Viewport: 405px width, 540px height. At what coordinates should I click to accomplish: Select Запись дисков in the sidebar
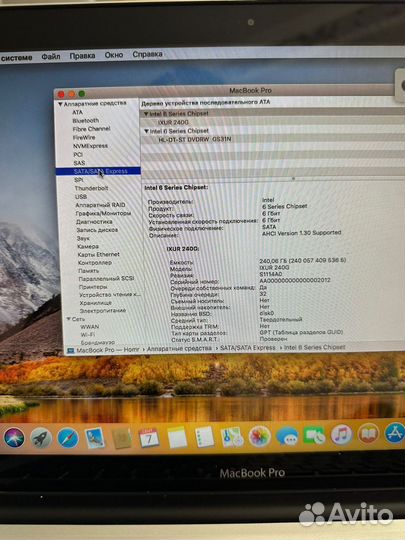pyautogui.click(x=97, y=230)
